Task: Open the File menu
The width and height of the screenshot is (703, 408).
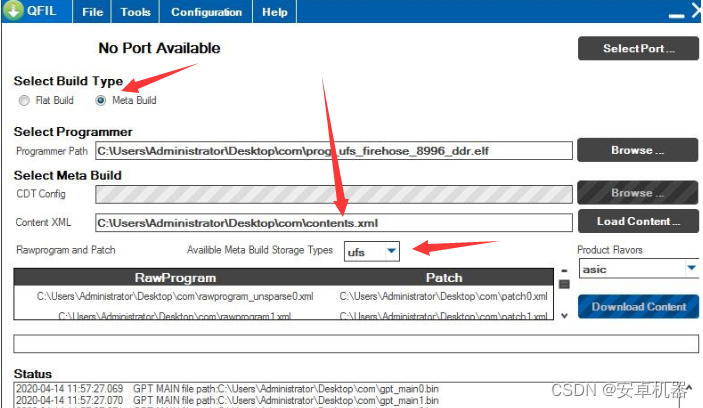Action: point(92,12)
